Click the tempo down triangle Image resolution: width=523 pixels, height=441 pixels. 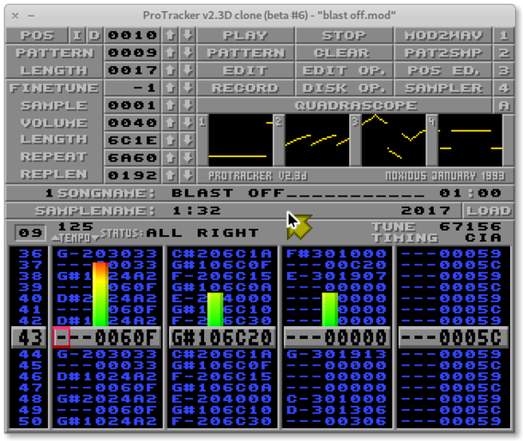pos(95,238)
